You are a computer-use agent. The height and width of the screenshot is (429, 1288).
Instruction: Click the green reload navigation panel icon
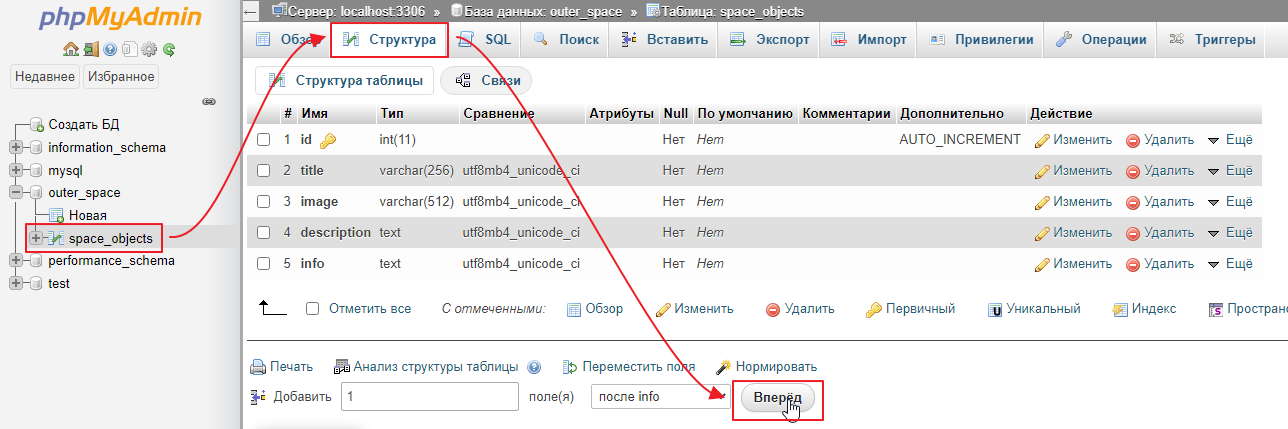coord(169,48)
